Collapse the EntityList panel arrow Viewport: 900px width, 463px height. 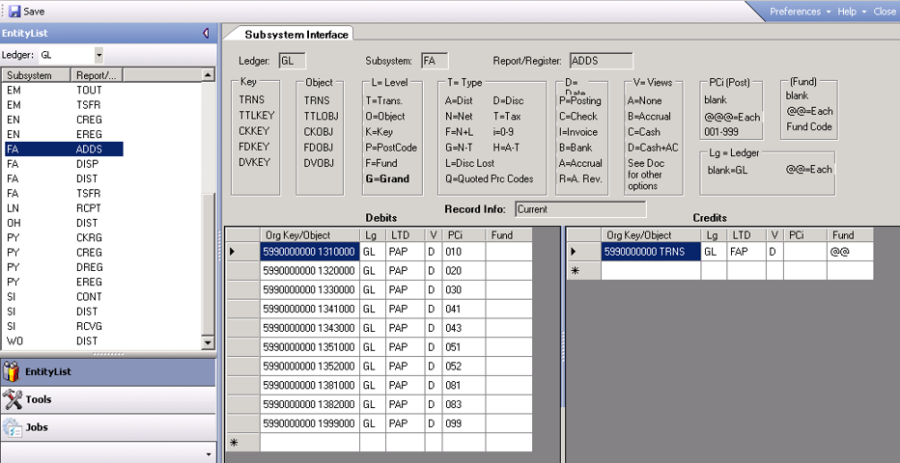coord(205,33)
